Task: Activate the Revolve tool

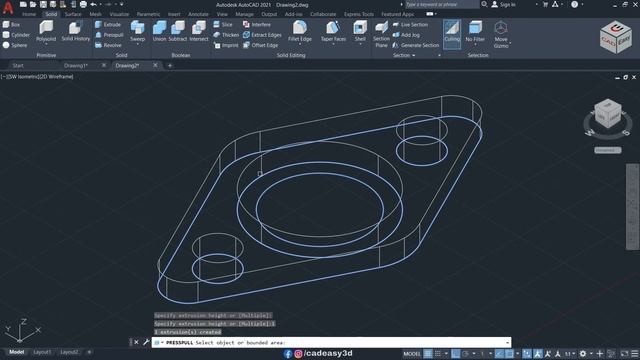Action: [108, 45]
